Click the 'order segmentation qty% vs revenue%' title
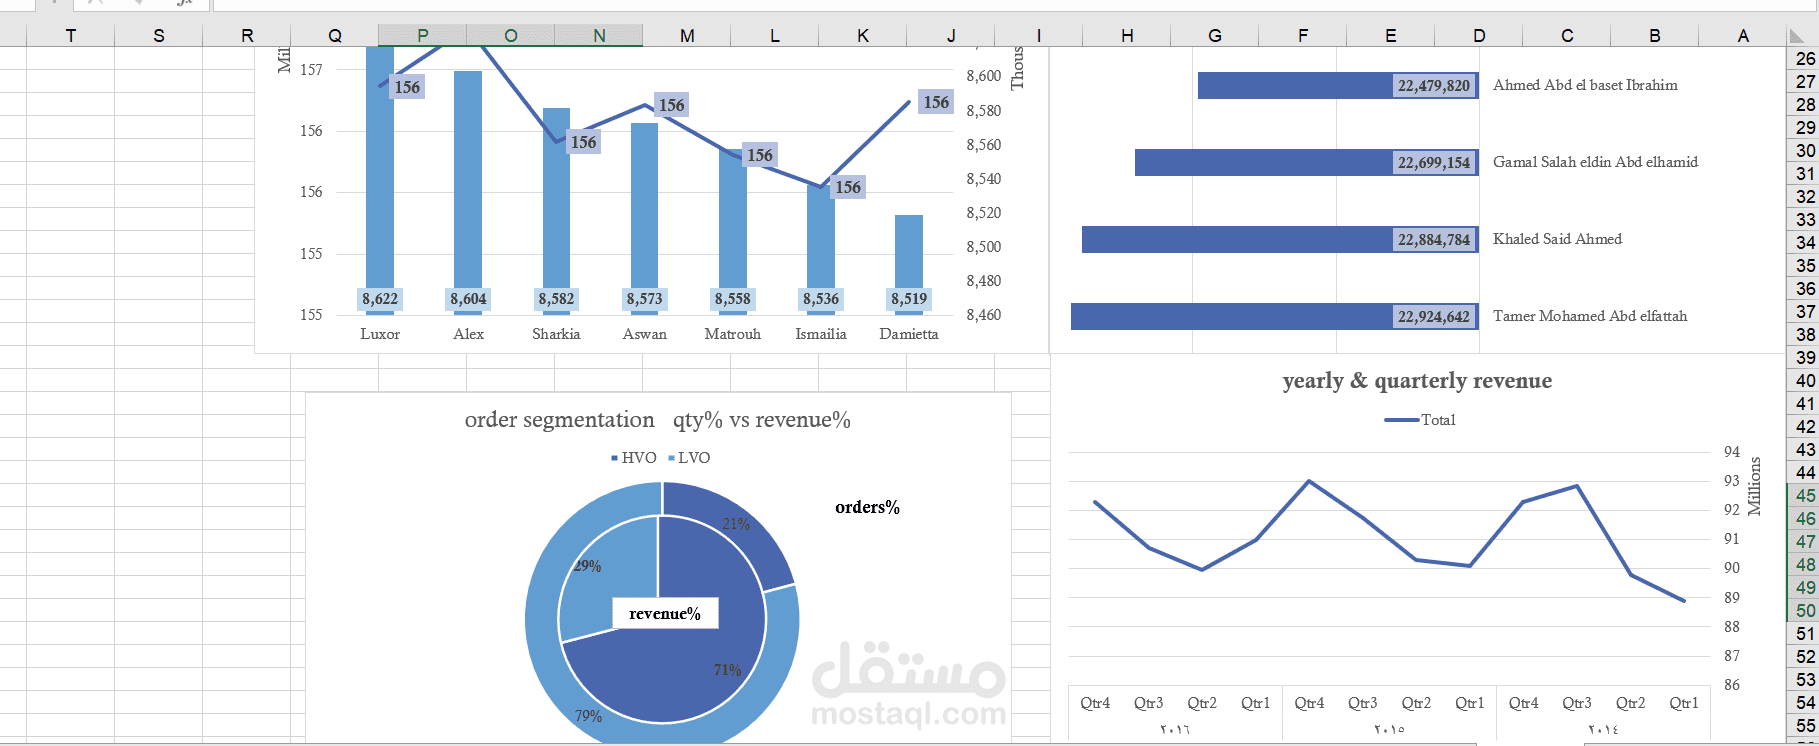 [658, 420]
